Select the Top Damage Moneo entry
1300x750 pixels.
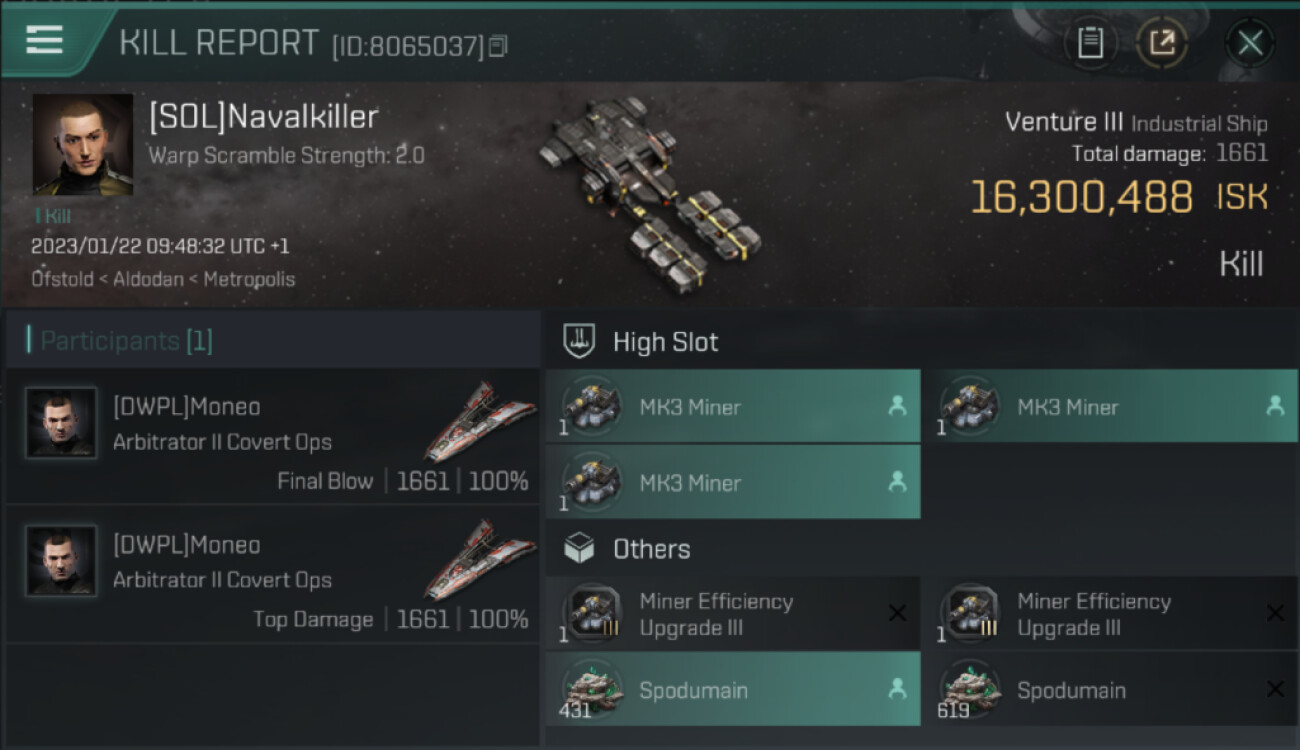tap(272, 575)
